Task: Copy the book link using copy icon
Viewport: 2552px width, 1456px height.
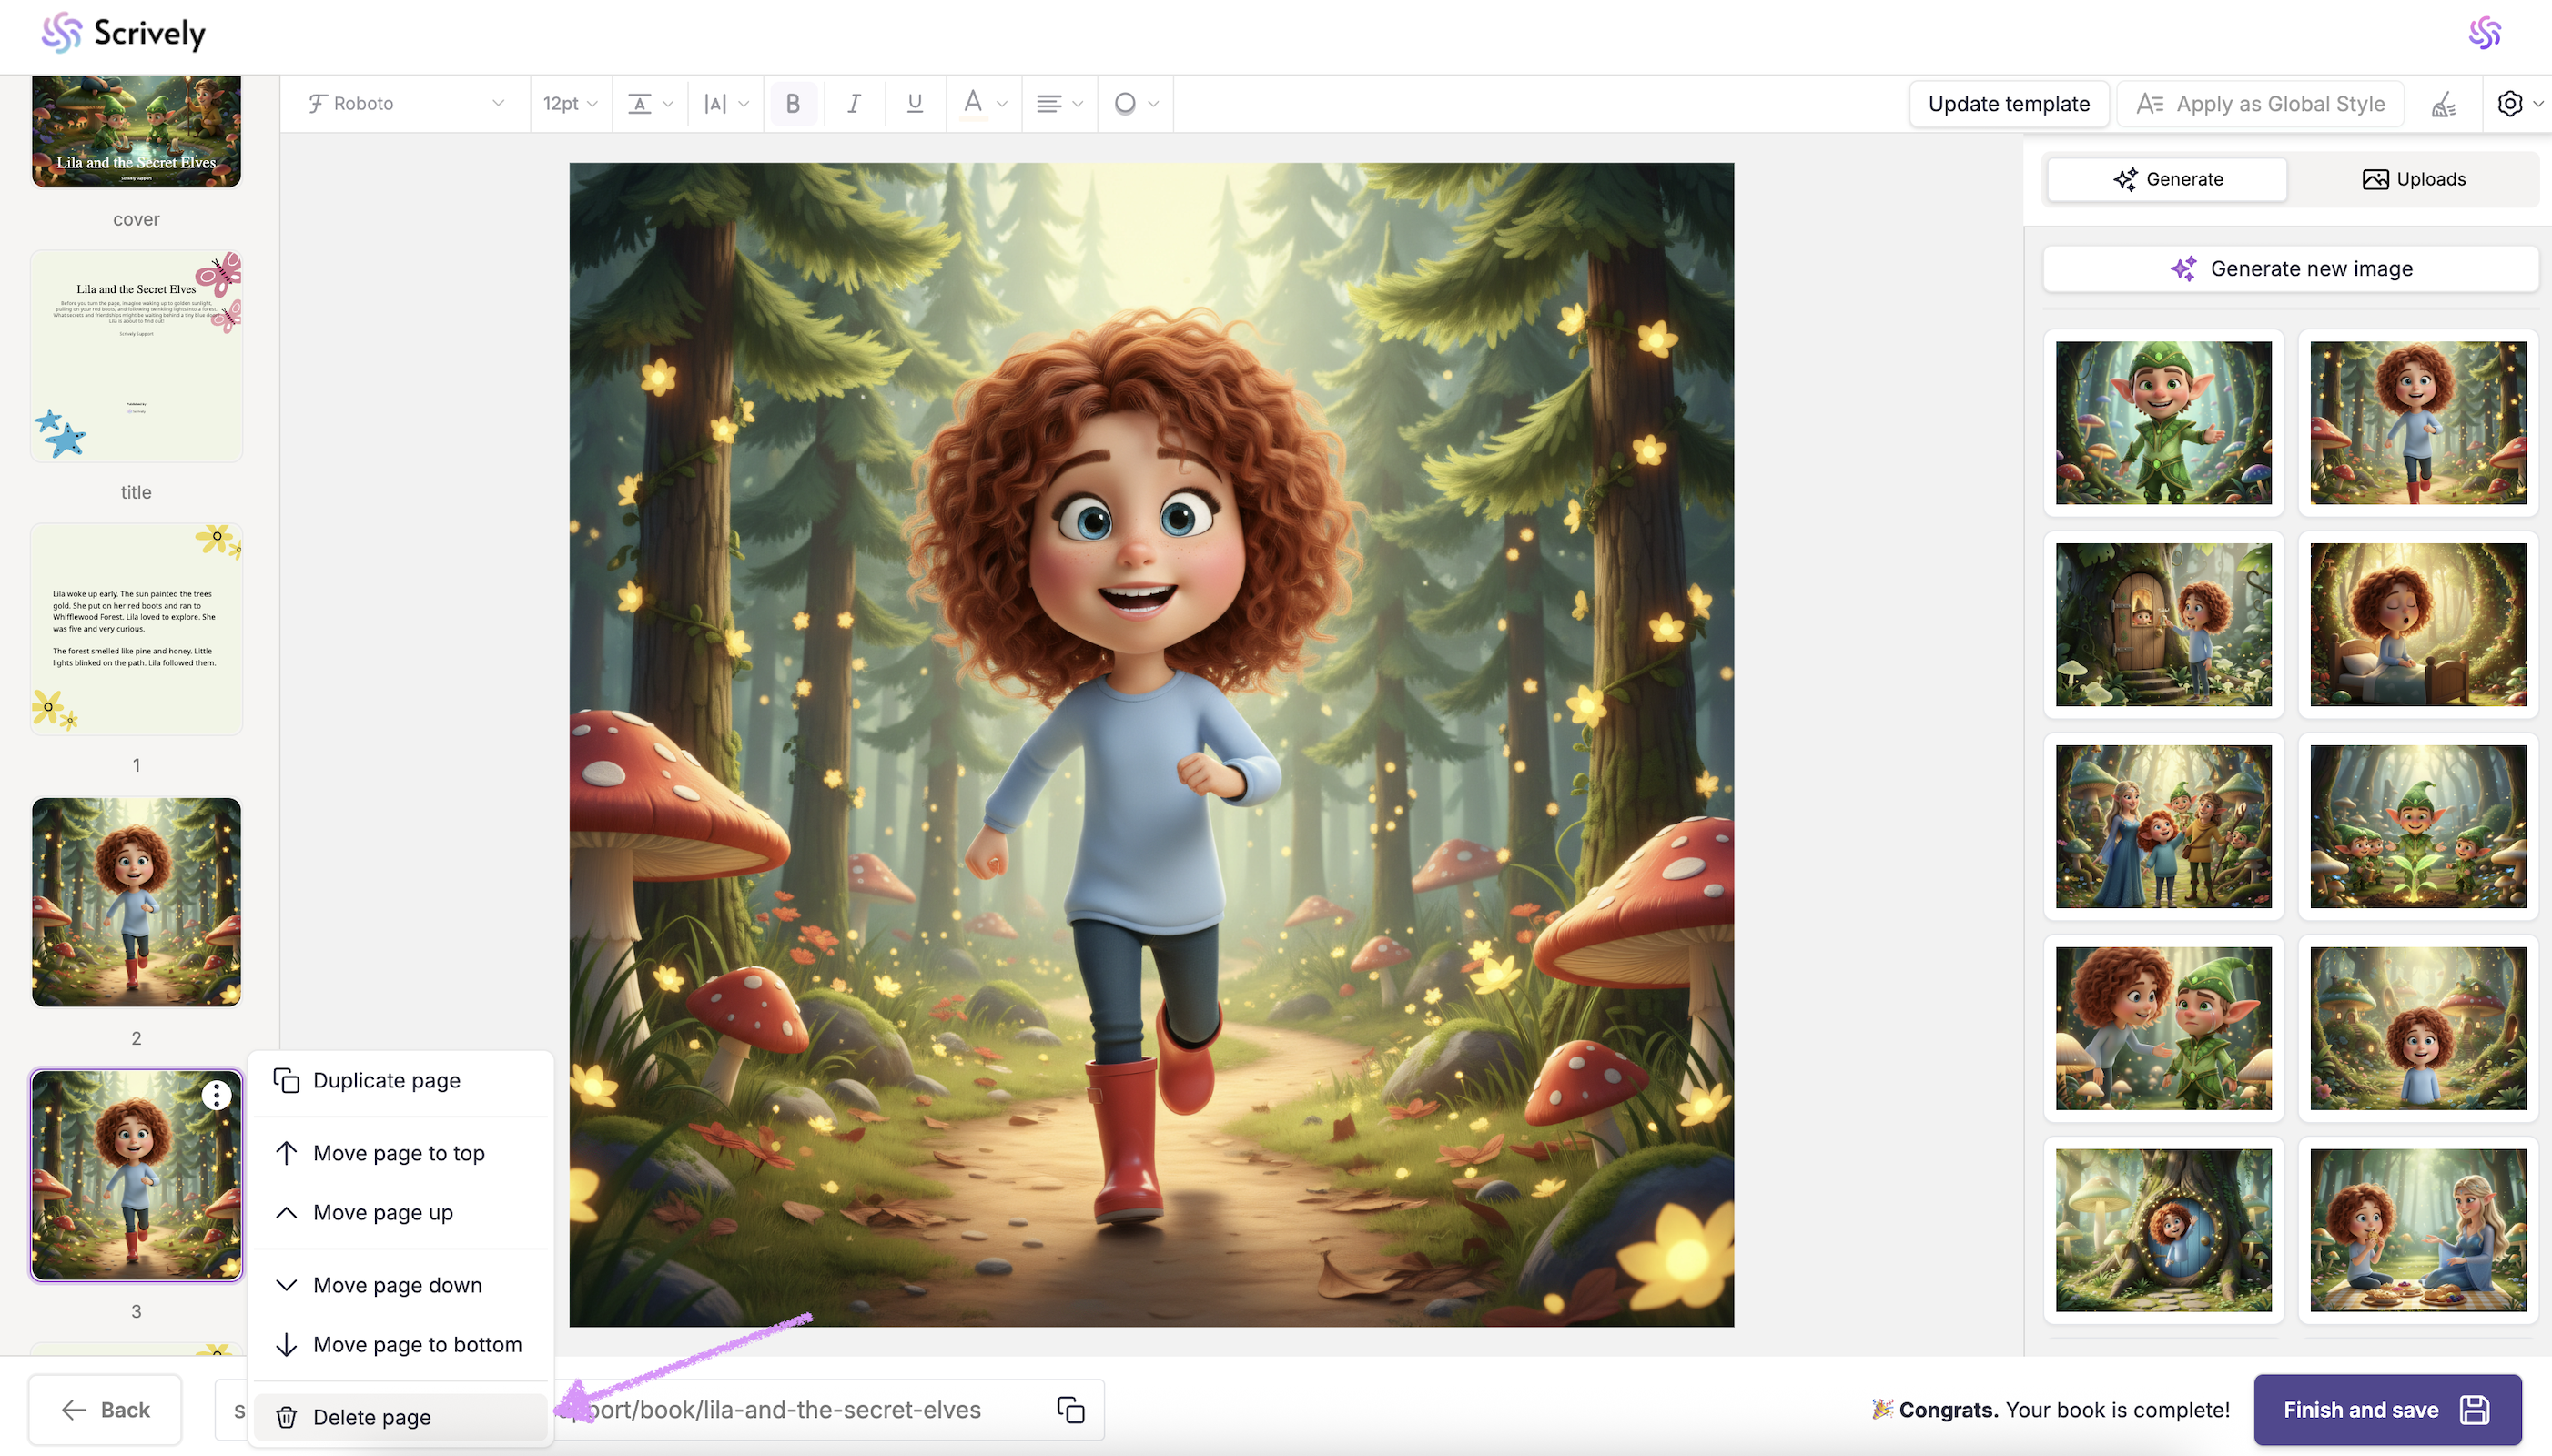Action: [1070, 1409]
